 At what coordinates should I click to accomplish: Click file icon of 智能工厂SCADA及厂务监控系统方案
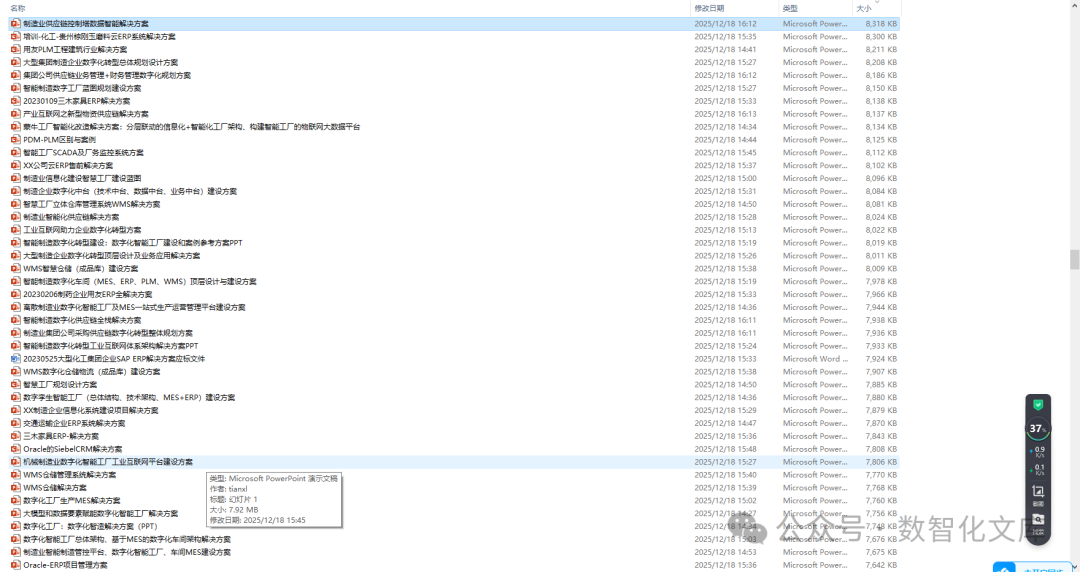pyautogui.click(x=16, y=152)
